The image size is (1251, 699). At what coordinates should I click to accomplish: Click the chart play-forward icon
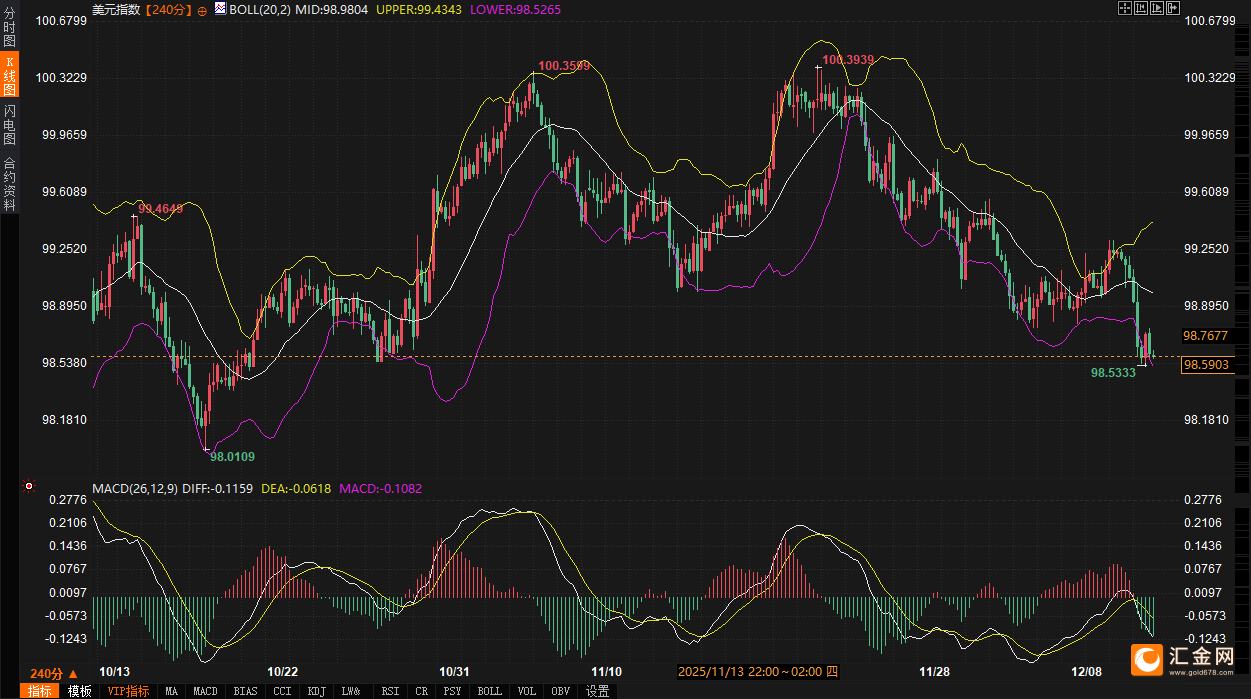click(1156, 8)
